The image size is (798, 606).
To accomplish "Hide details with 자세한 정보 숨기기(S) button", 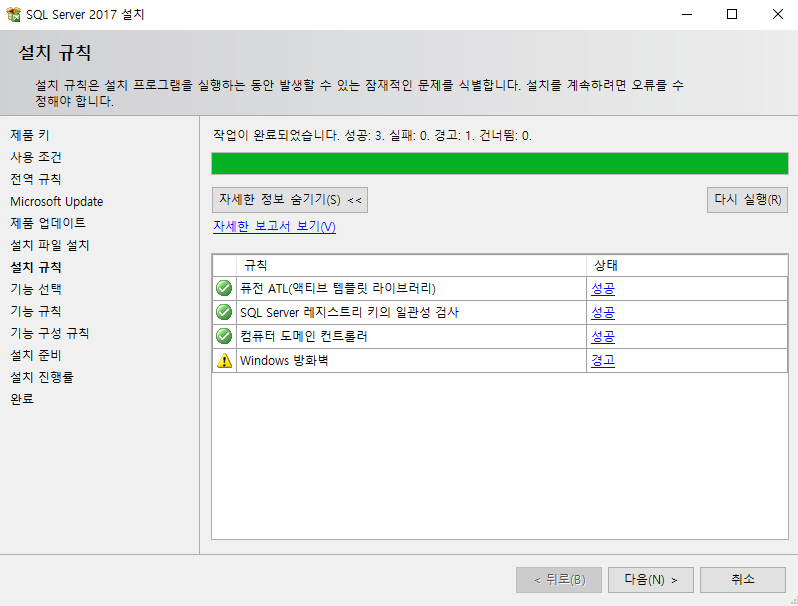I will point(290,200).
